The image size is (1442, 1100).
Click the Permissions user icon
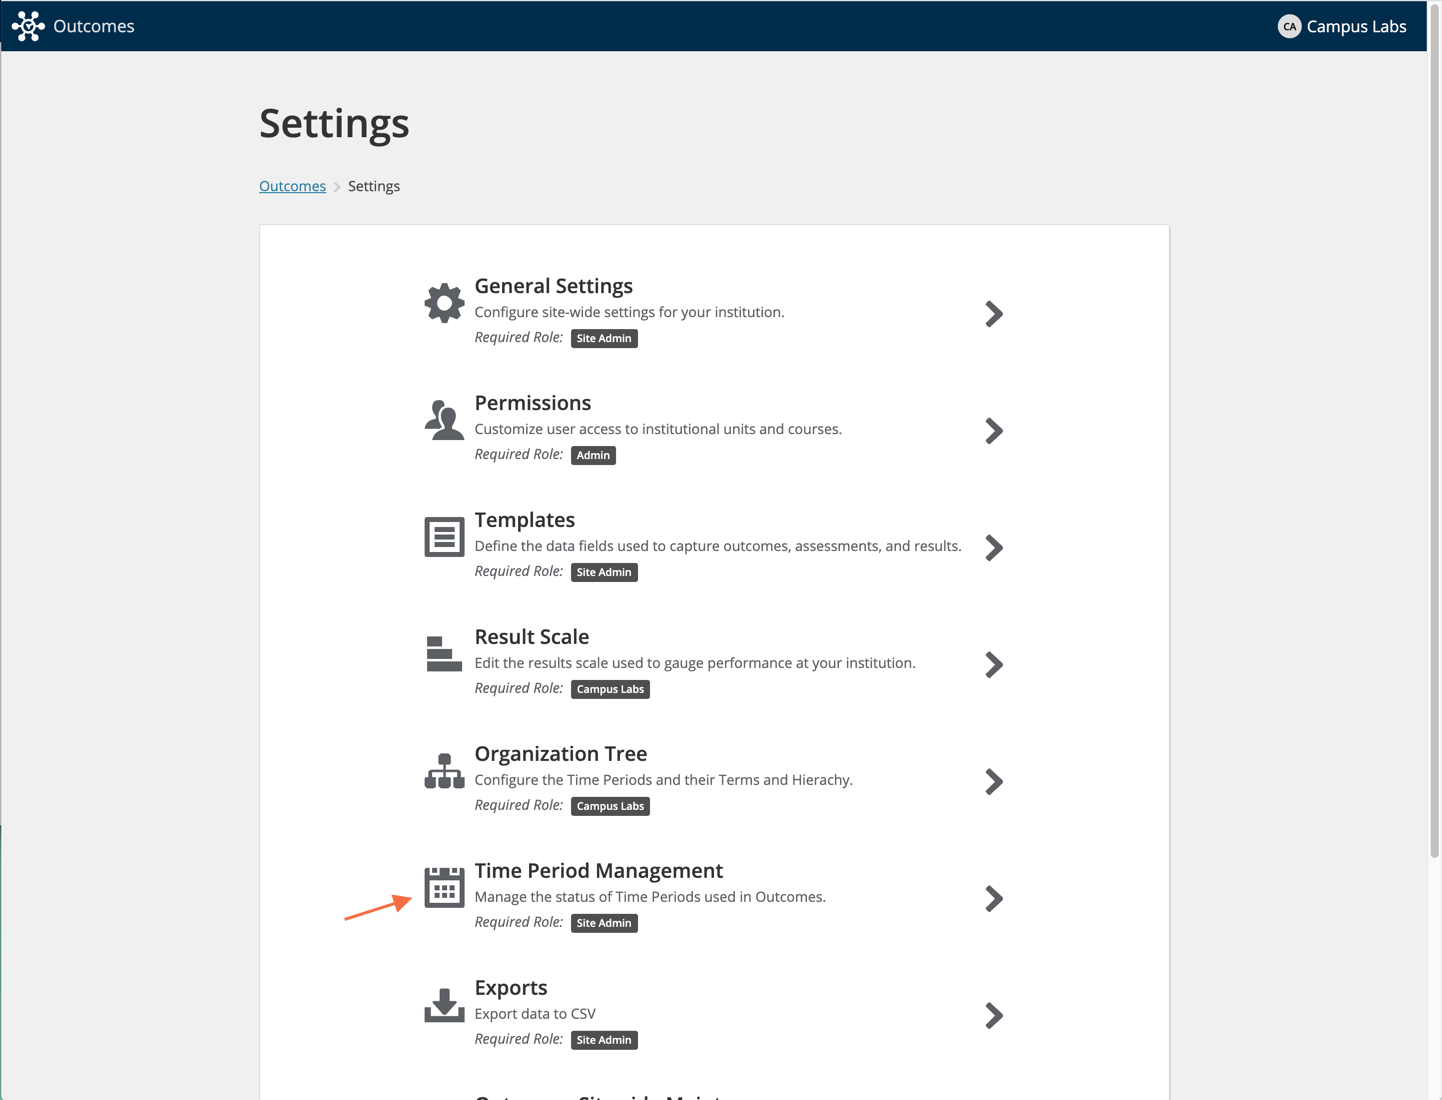[444, 420]
